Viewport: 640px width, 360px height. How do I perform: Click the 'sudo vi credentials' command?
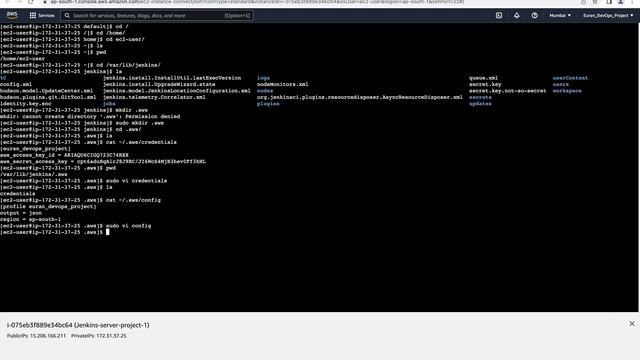(x=136, y=181)
